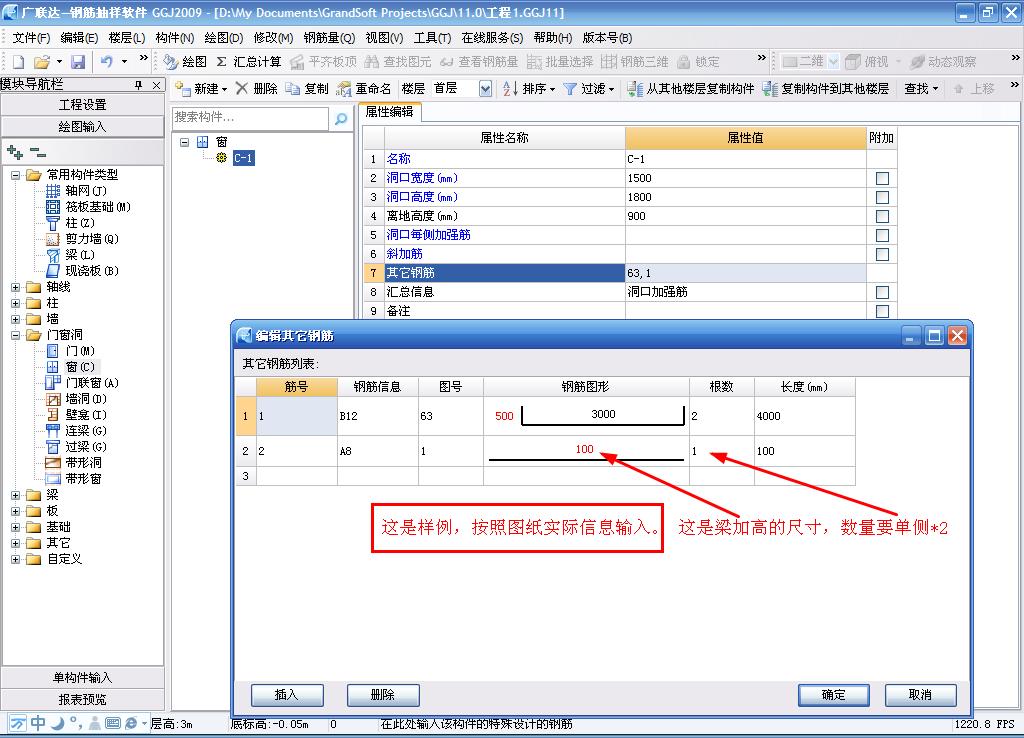Select component C-1 in the list
1024x738 pixels.
(x=243, y=158)
